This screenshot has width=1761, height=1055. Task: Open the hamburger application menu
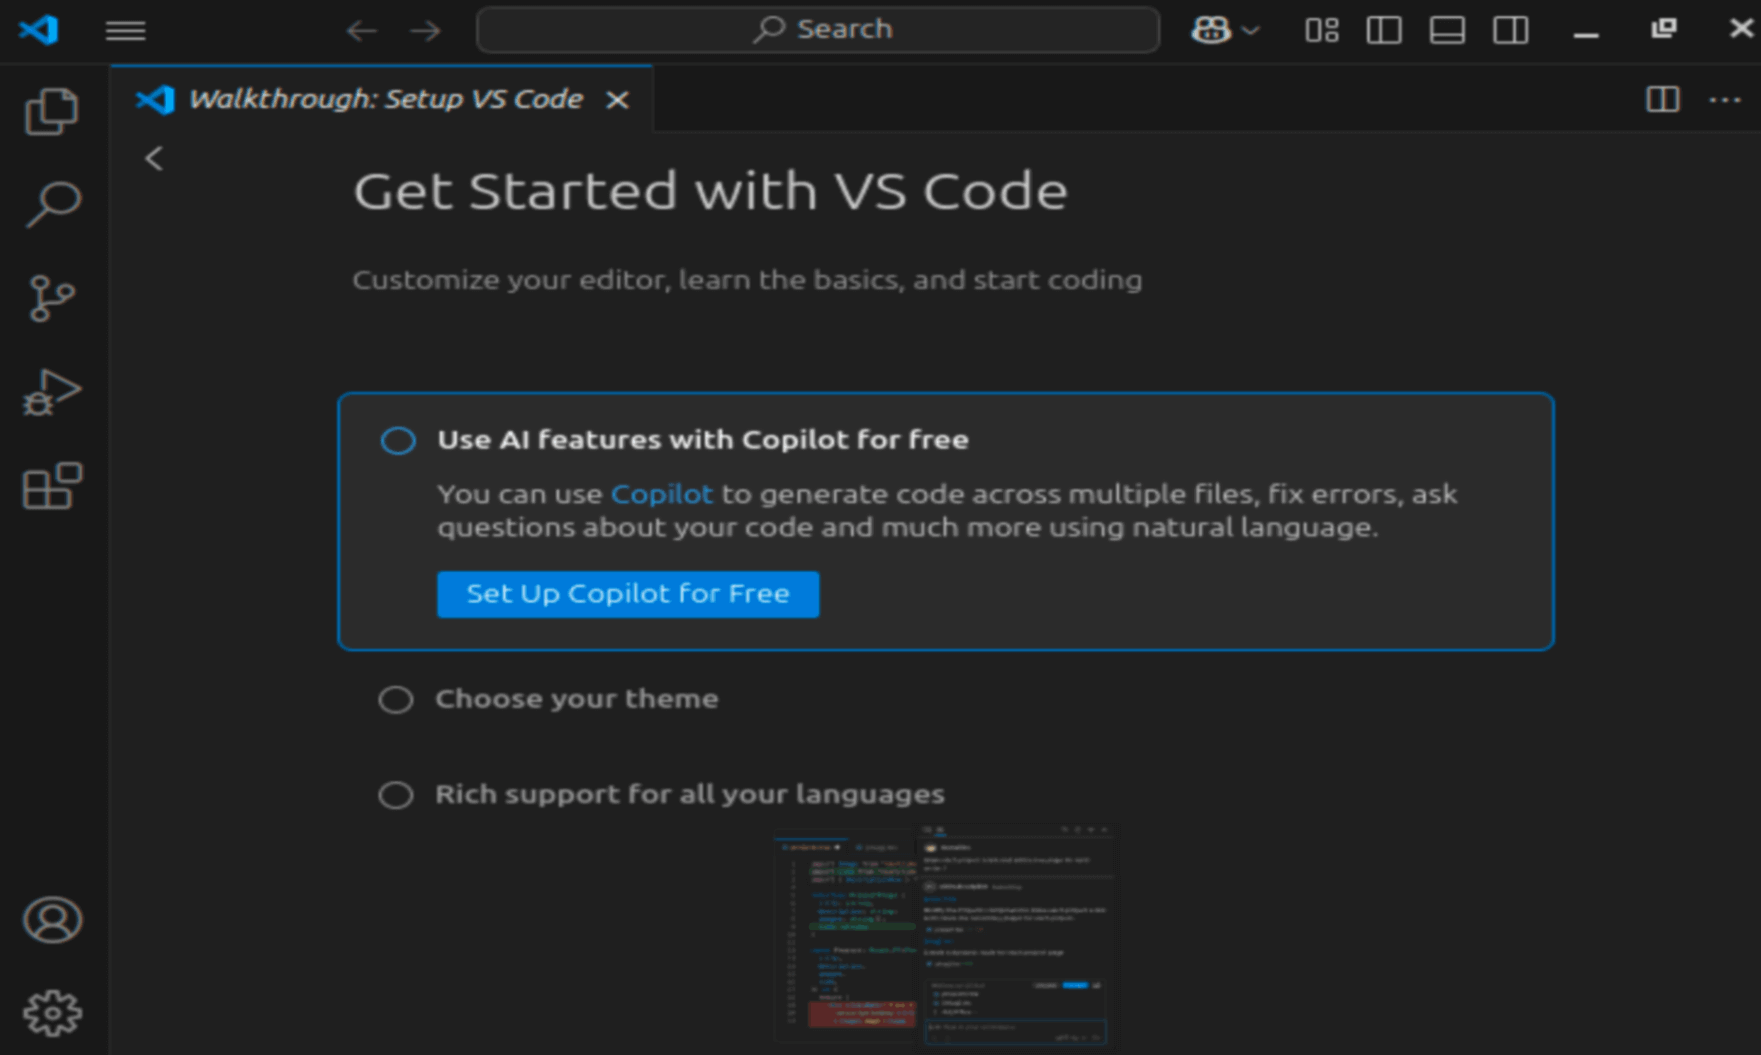click(125, 30)
